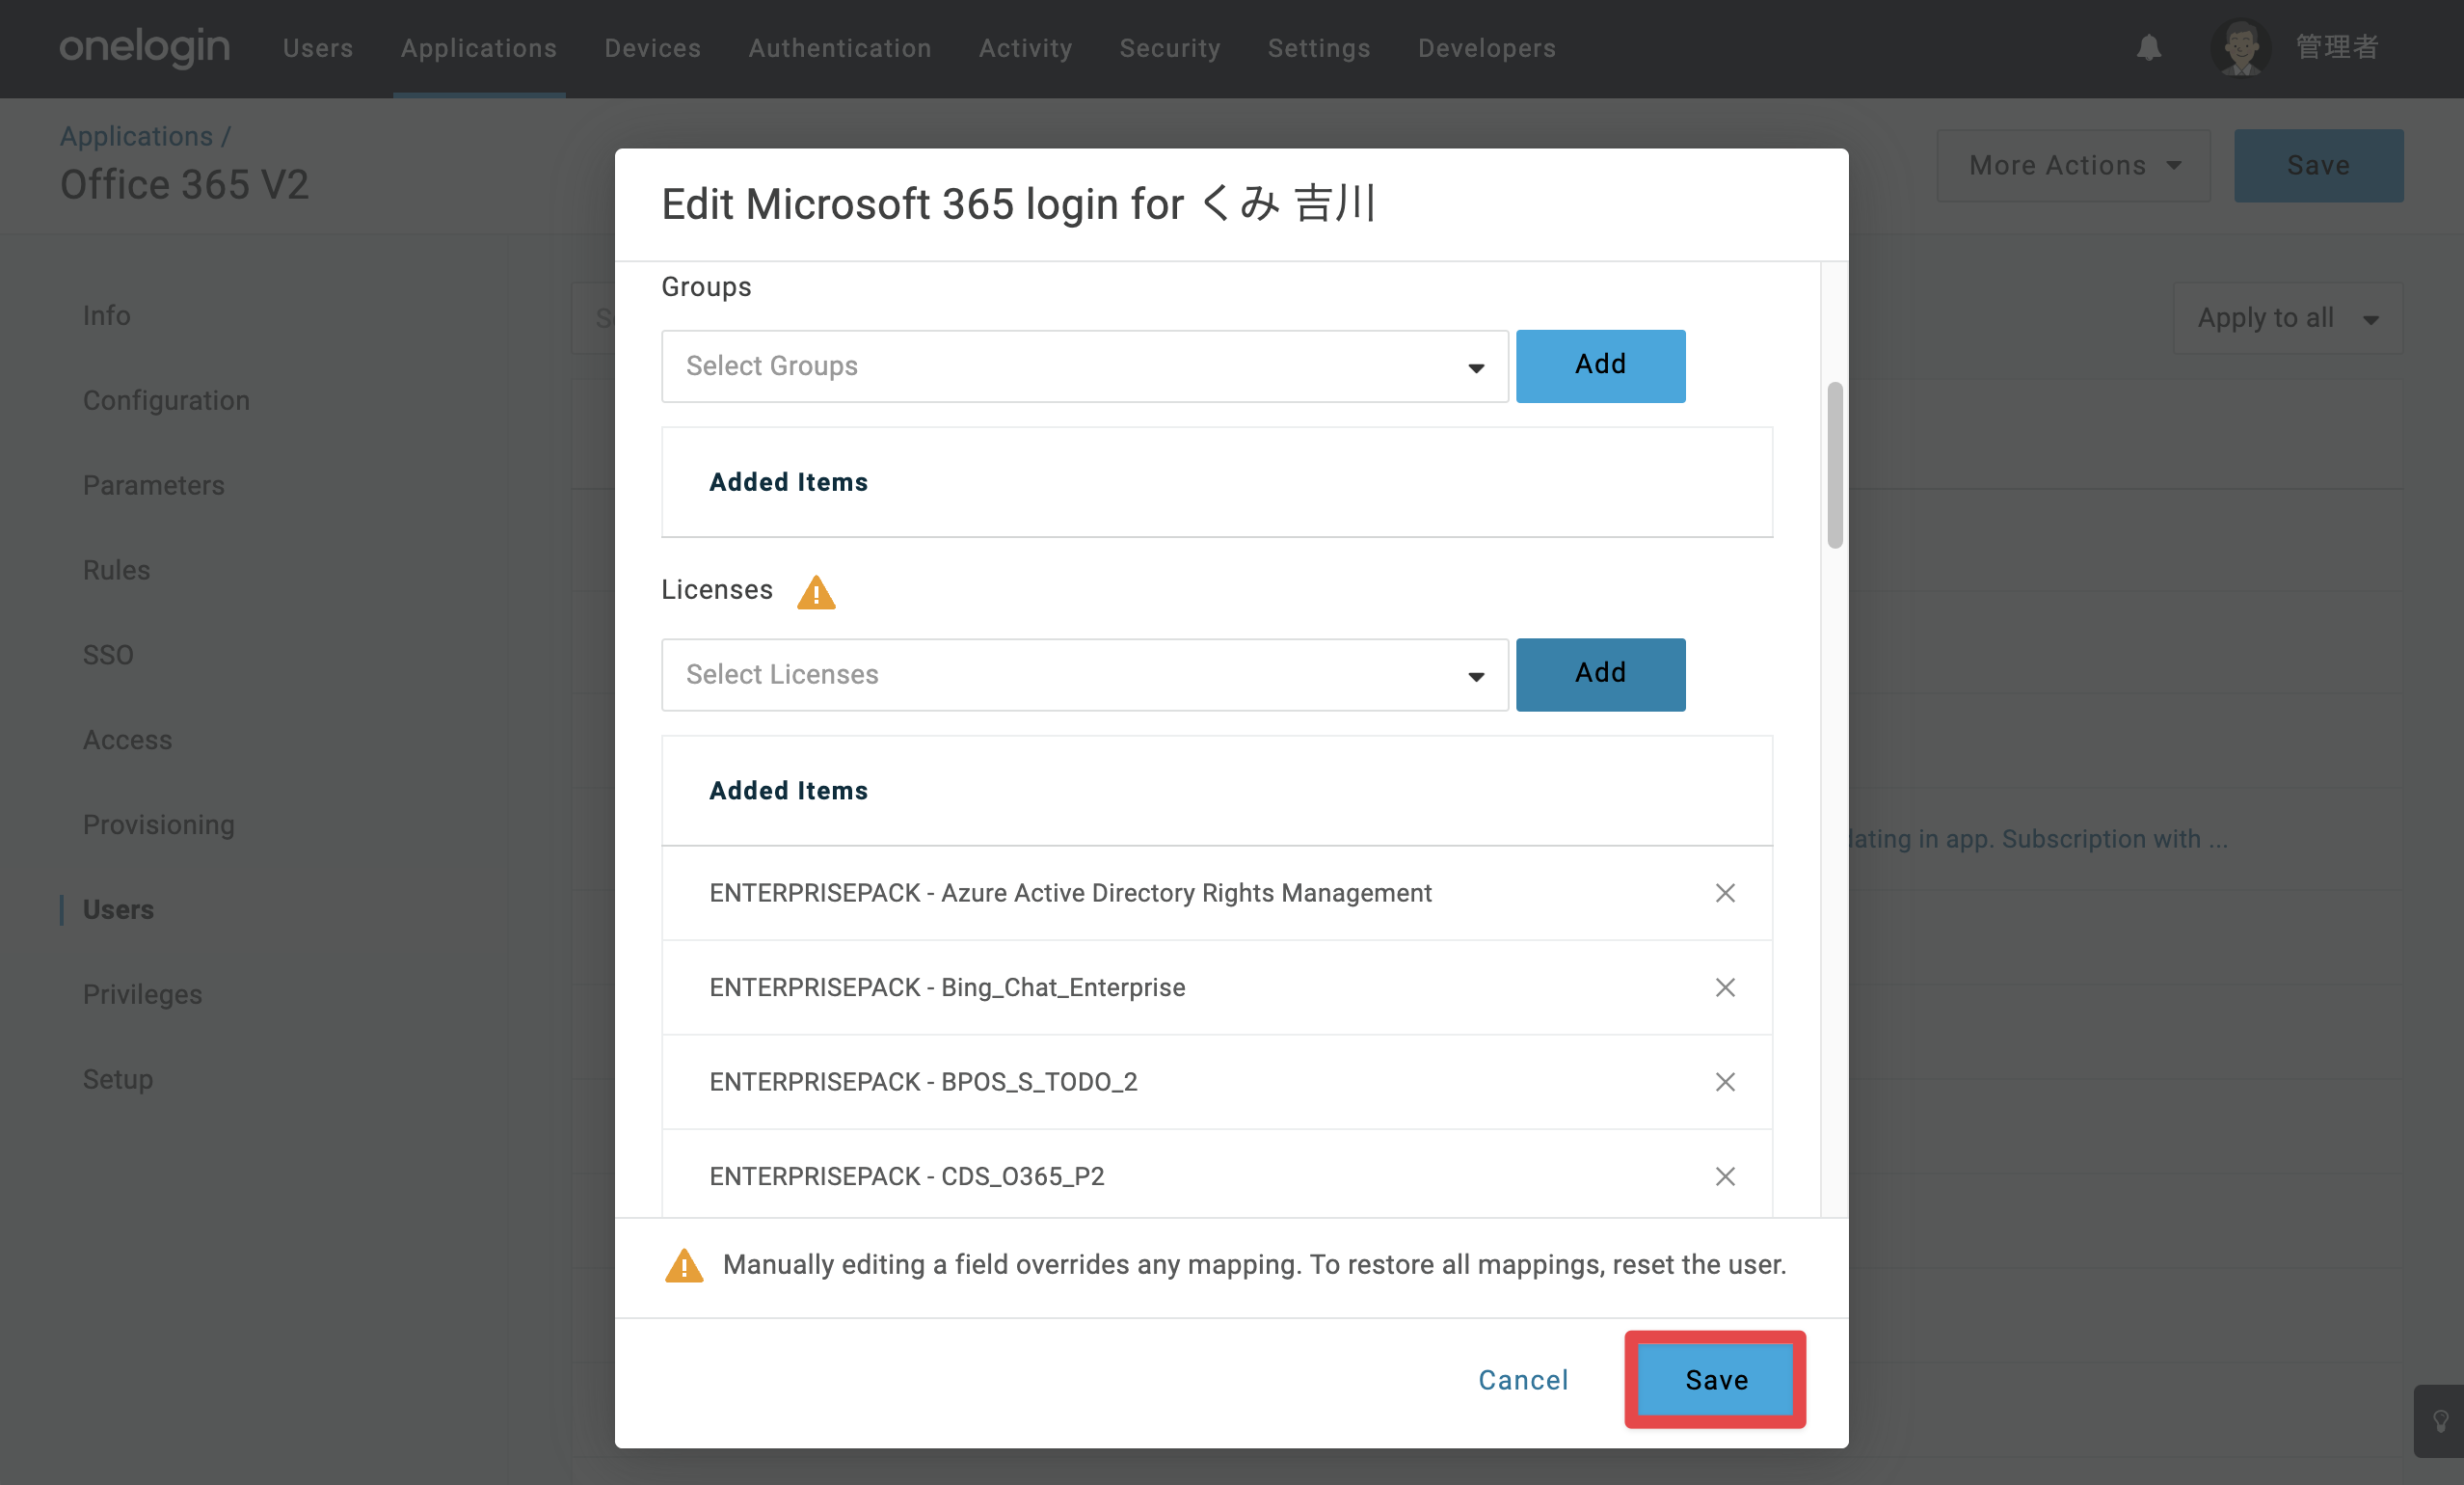This screenshot has width=2464, height=1485.
Task: Select the ENTERPRISEPACK - Bing_Chat_Enterprise row text
Action: click(x=947, y=987)
